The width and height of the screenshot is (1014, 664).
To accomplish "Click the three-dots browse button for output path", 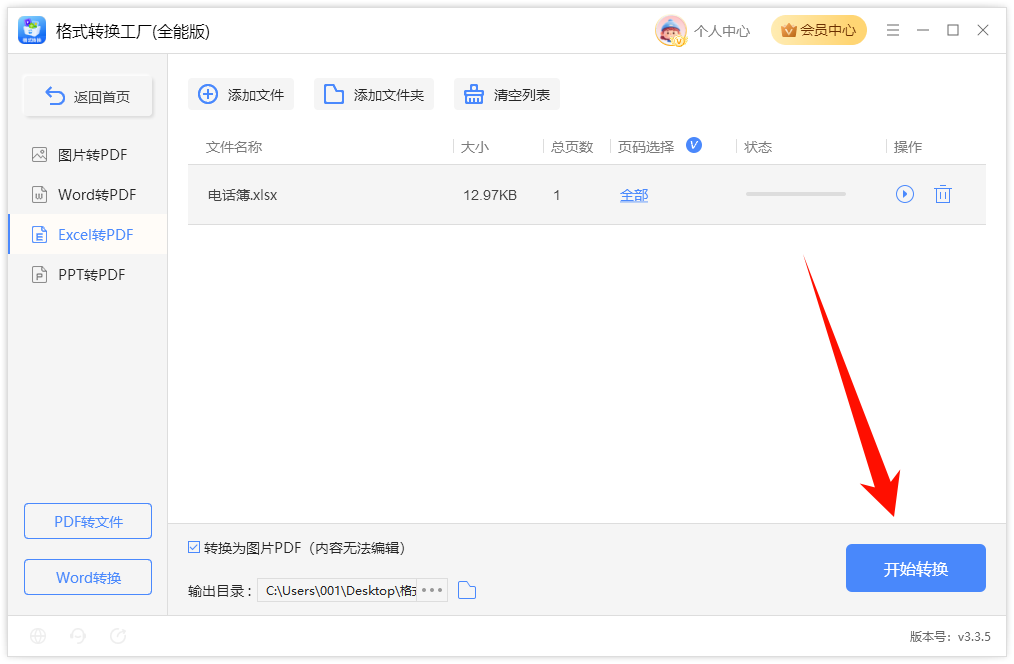I will 432,590.
